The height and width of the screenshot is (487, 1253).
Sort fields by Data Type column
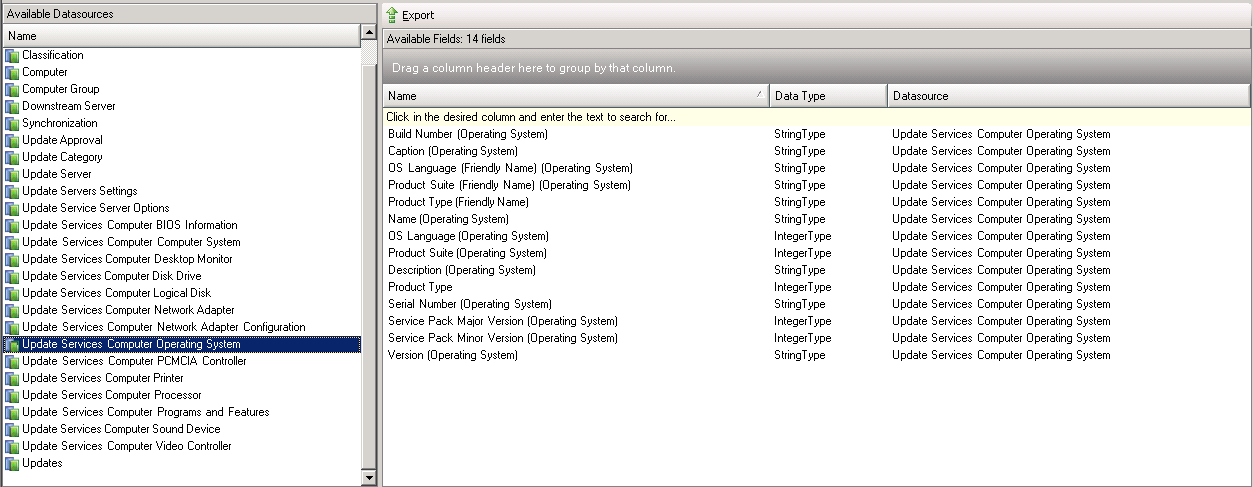pyautogui.click(x=828, y=96)
